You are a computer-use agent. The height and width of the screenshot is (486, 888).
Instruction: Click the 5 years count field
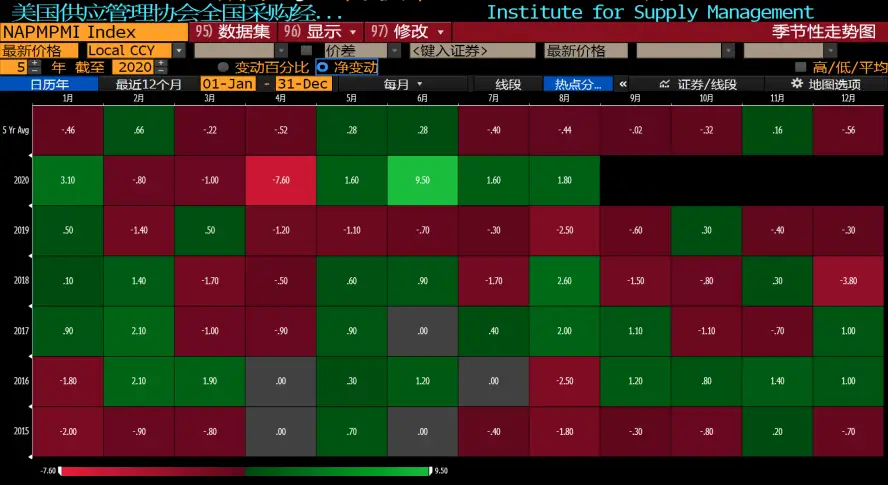coord(14,67)
